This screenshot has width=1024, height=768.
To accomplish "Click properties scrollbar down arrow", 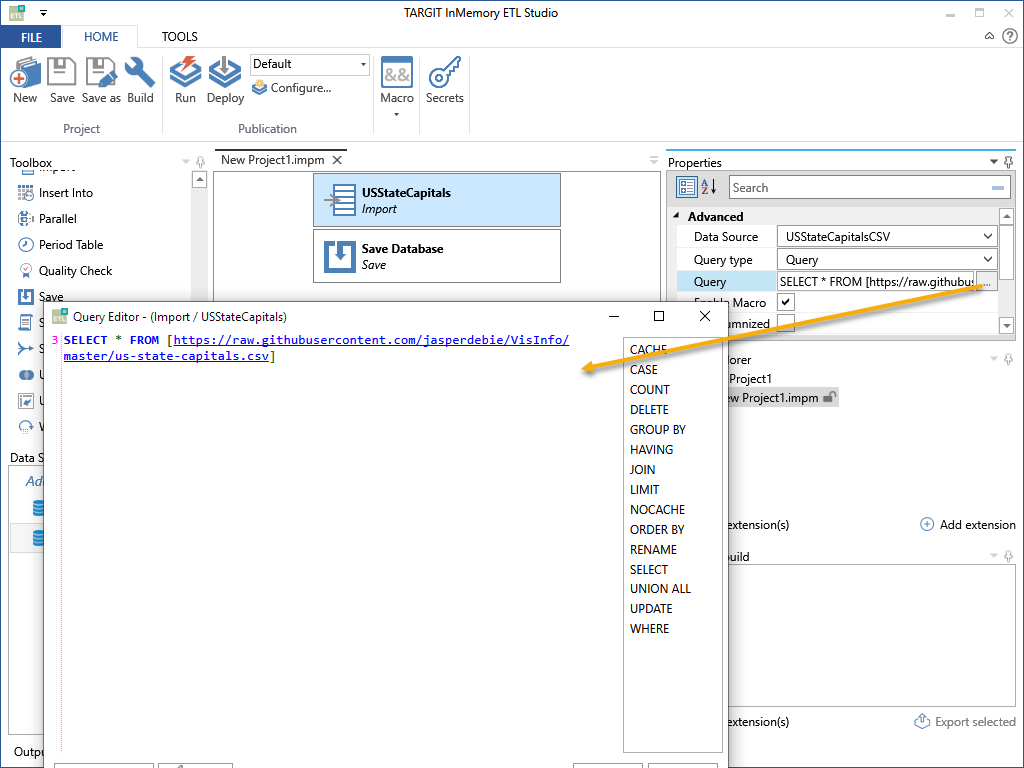I will point(1006,325).
